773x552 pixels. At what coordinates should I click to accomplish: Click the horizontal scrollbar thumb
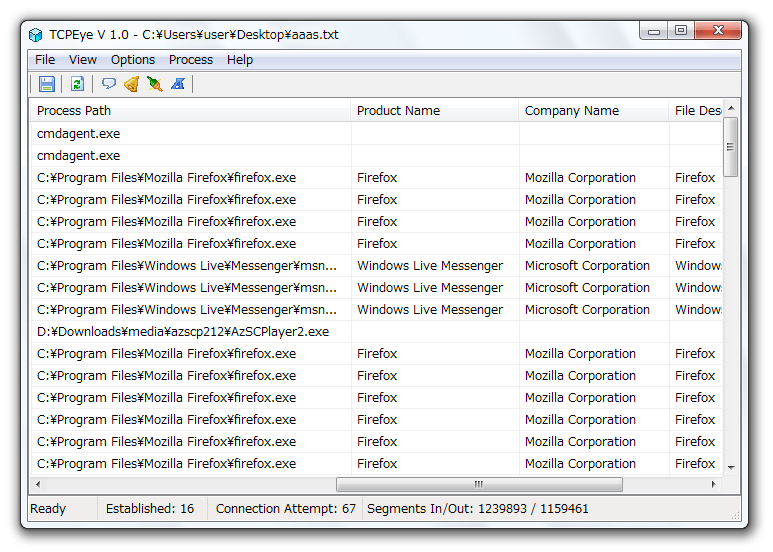point(479,484)
